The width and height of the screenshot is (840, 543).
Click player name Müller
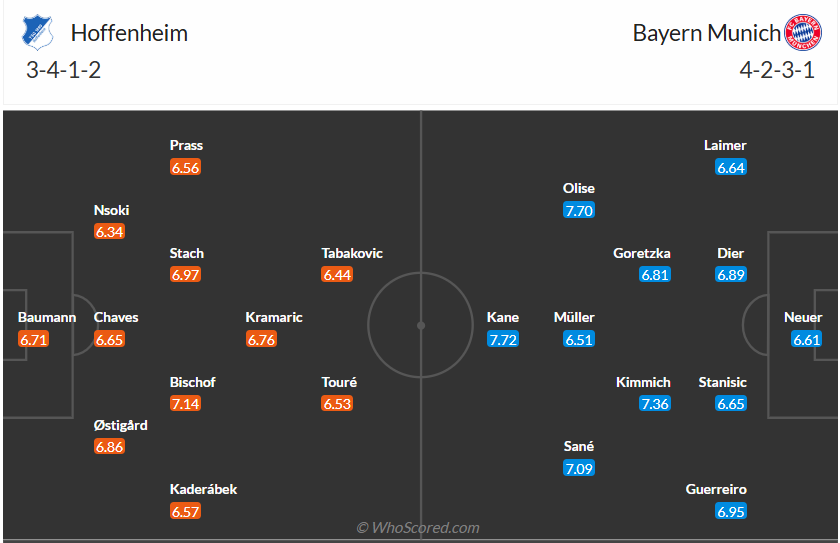click(574, 318)
